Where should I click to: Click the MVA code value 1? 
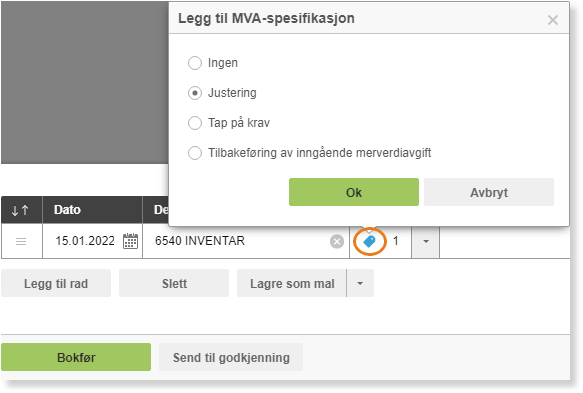(x=396, y=241)
